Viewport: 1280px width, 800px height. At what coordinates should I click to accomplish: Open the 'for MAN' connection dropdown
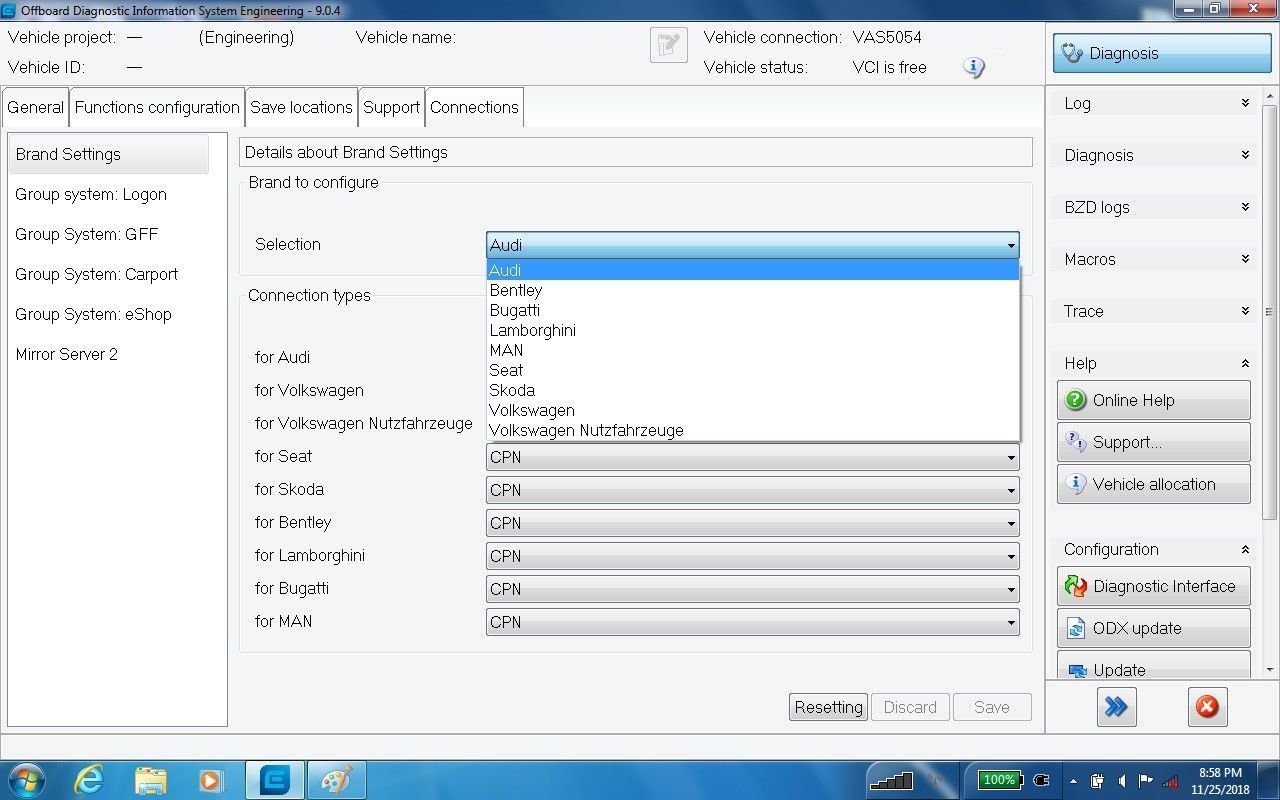point(752,622)
